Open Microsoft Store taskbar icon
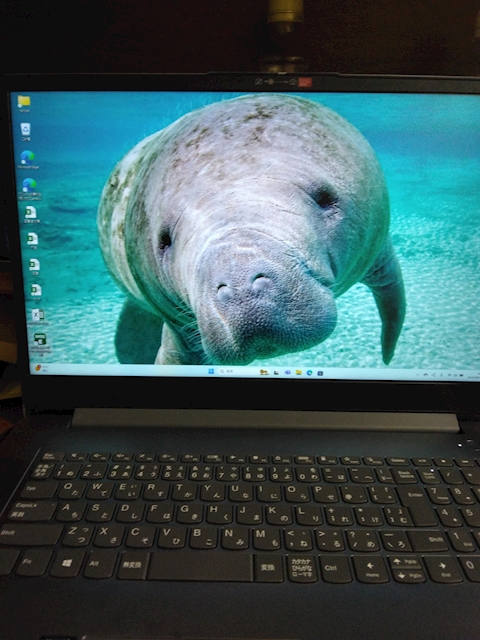 point(320,373)
